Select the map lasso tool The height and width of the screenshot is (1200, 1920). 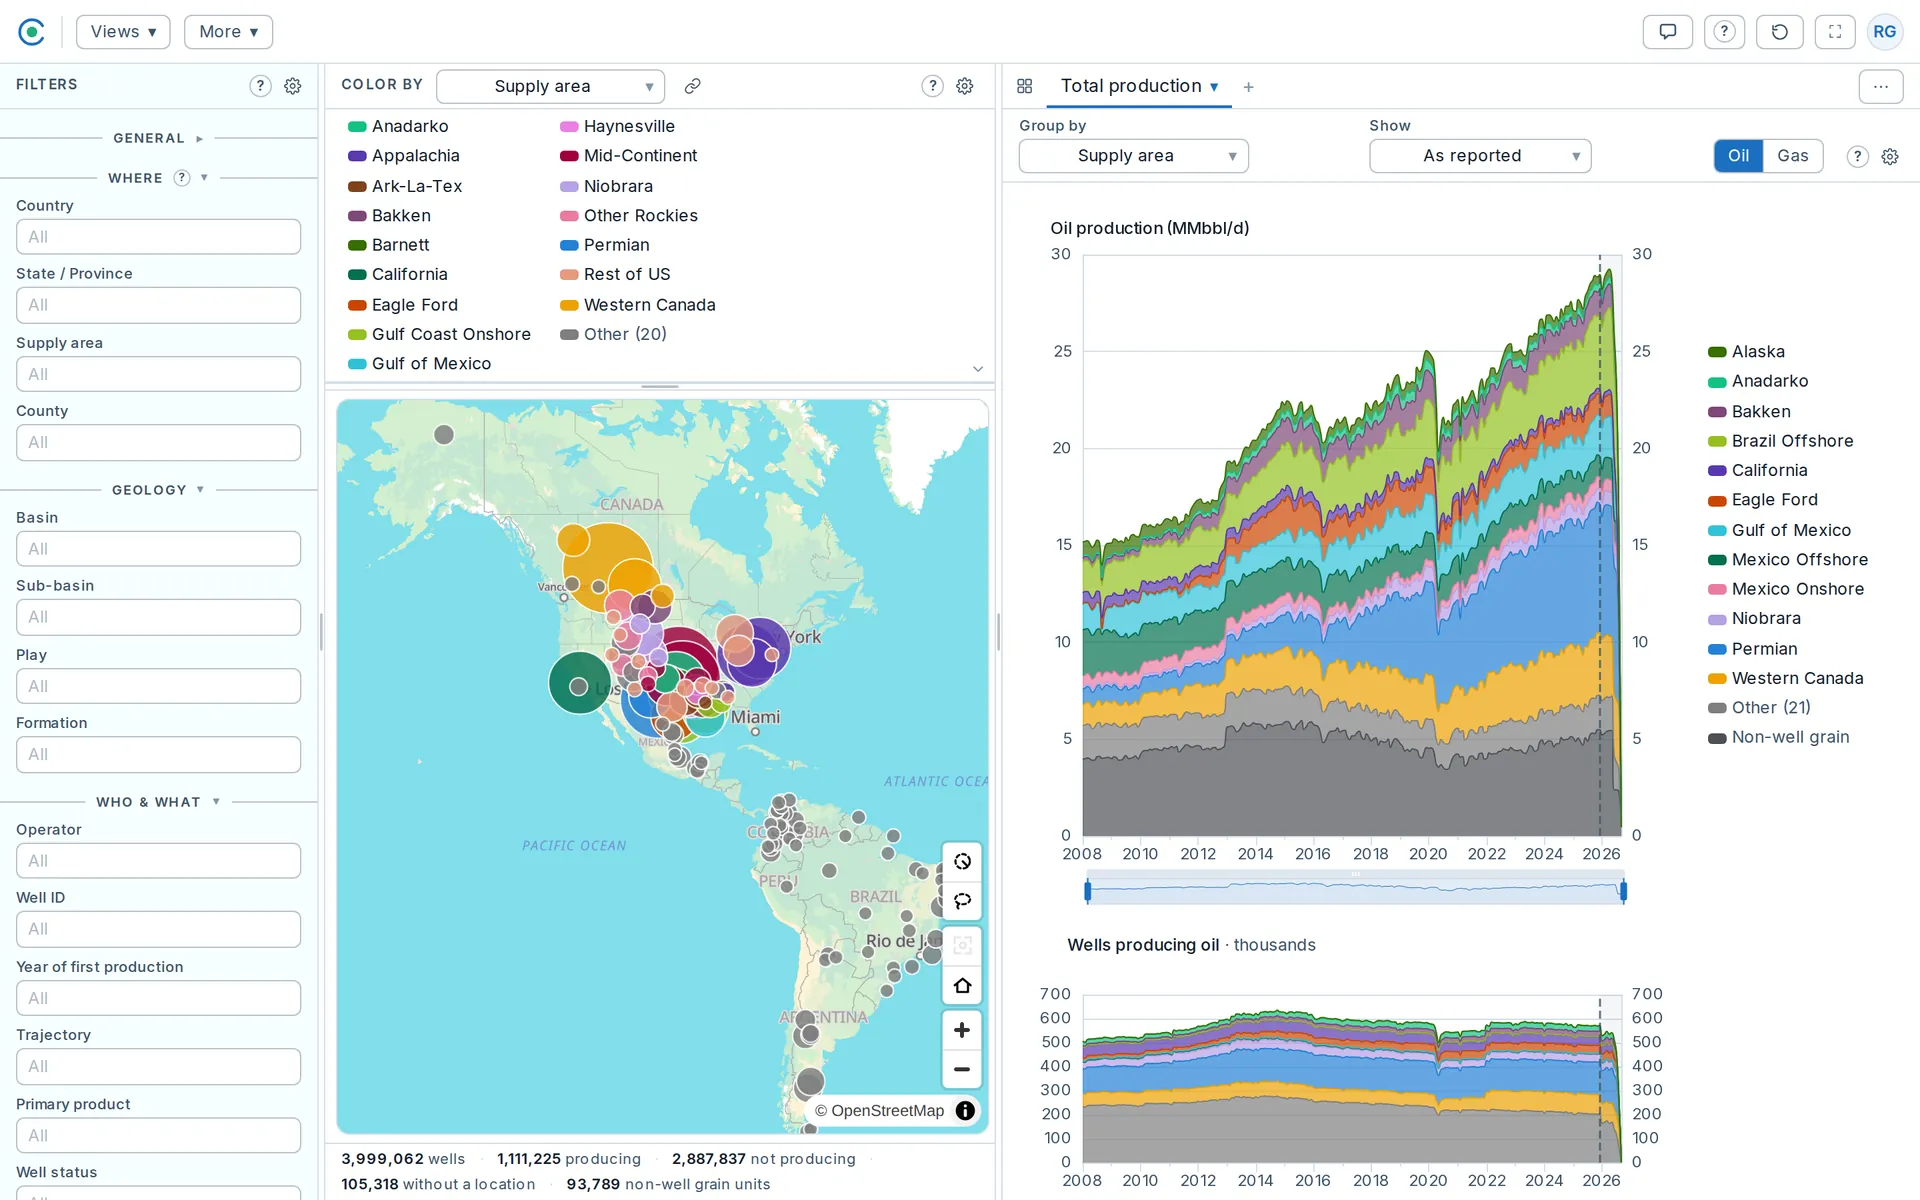(x=962, y=900)
